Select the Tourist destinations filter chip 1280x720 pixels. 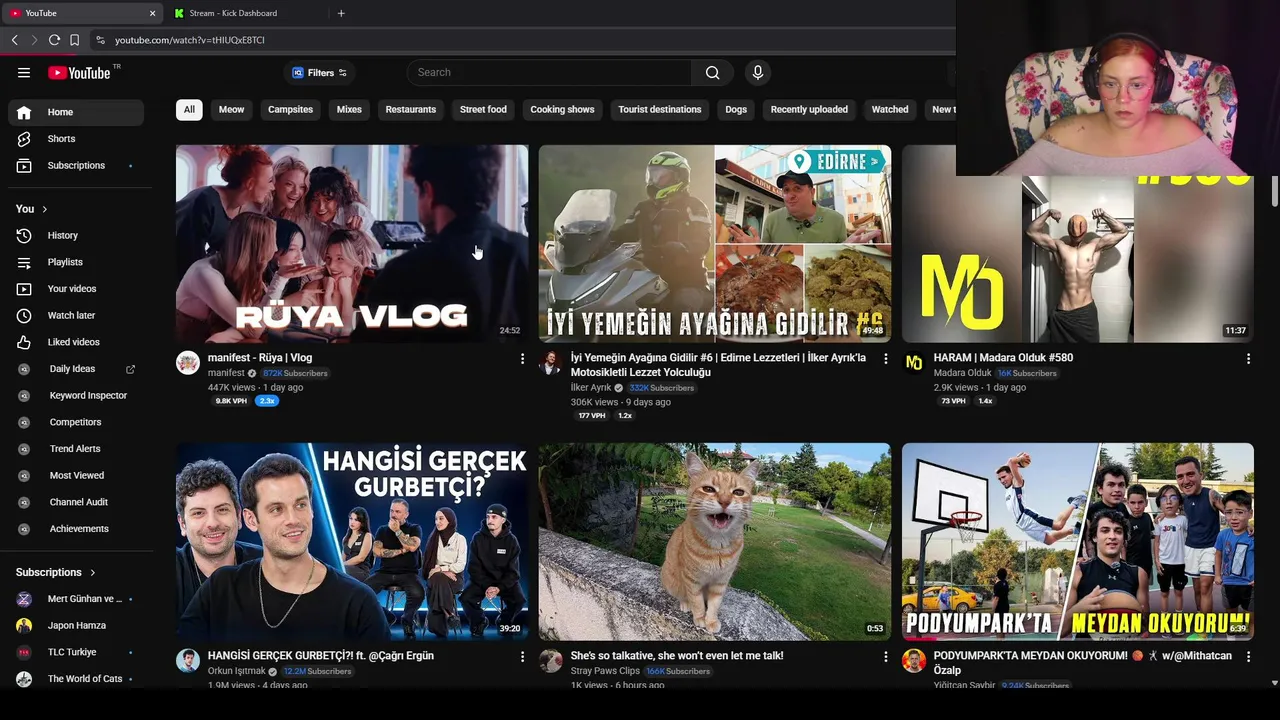pyautogui.click(x=660, y=109)
